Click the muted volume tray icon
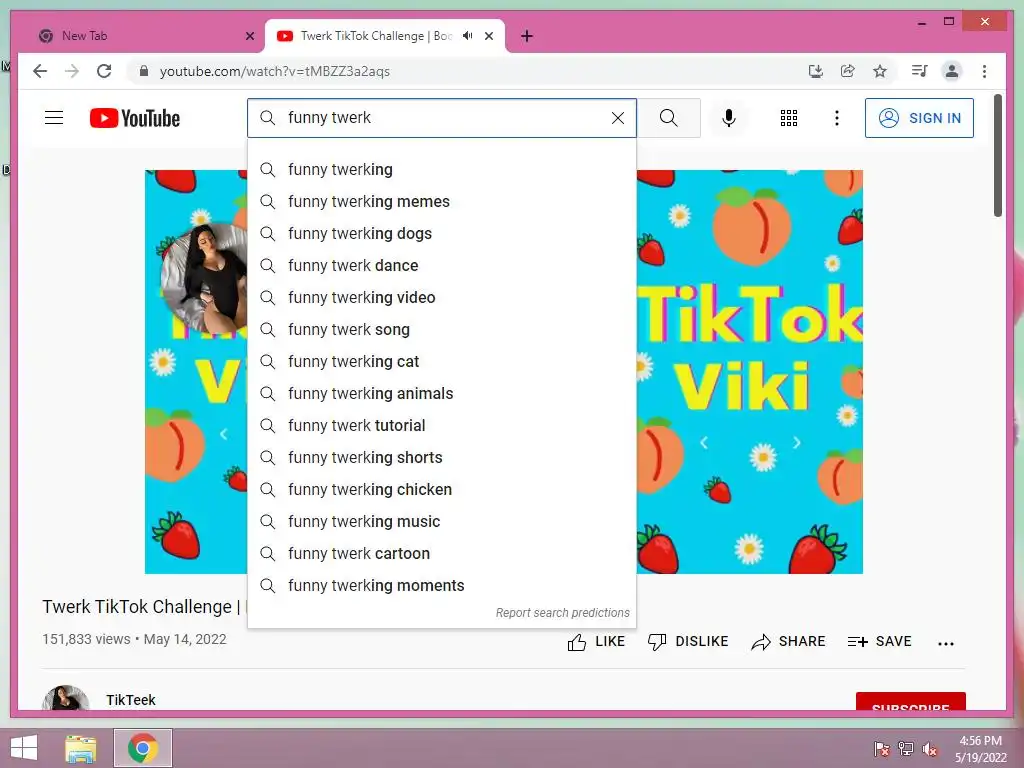 (930, 749)
